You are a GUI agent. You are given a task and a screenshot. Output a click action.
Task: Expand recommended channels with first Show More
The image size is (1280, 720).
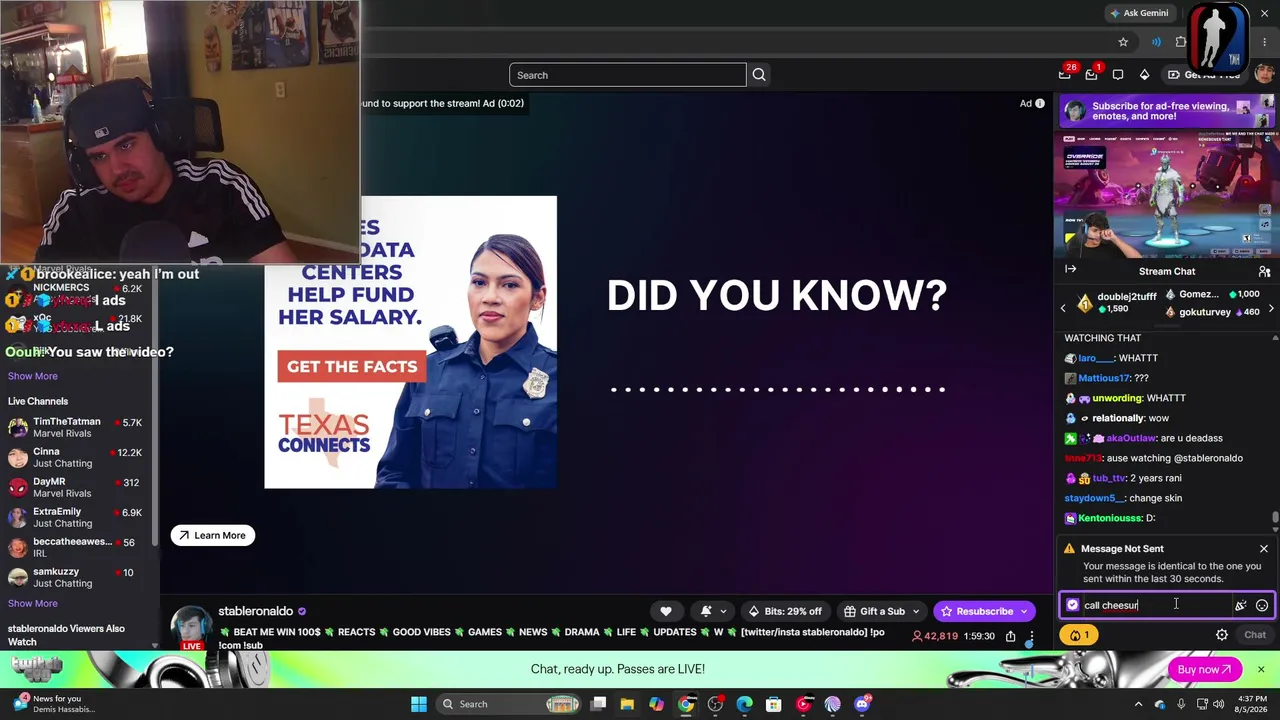pyautogui.click(x=33, y=376)
